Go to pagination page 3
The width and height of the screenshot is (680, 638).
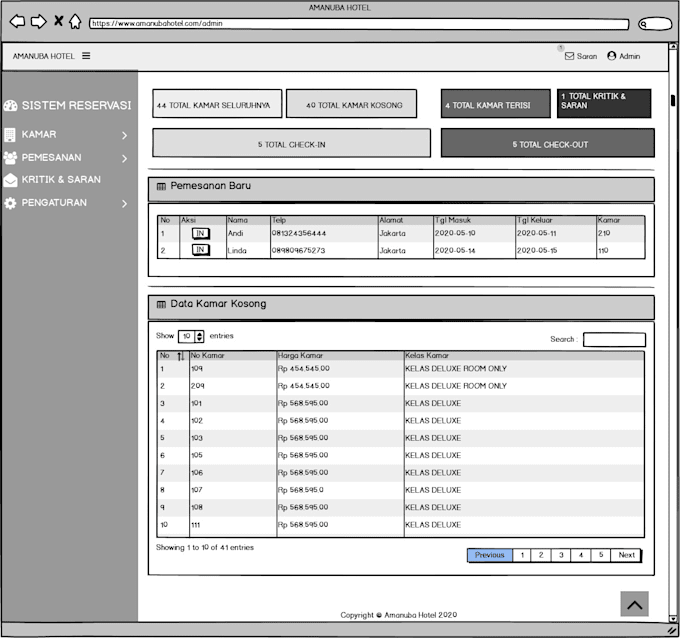[x=561, y=555]
